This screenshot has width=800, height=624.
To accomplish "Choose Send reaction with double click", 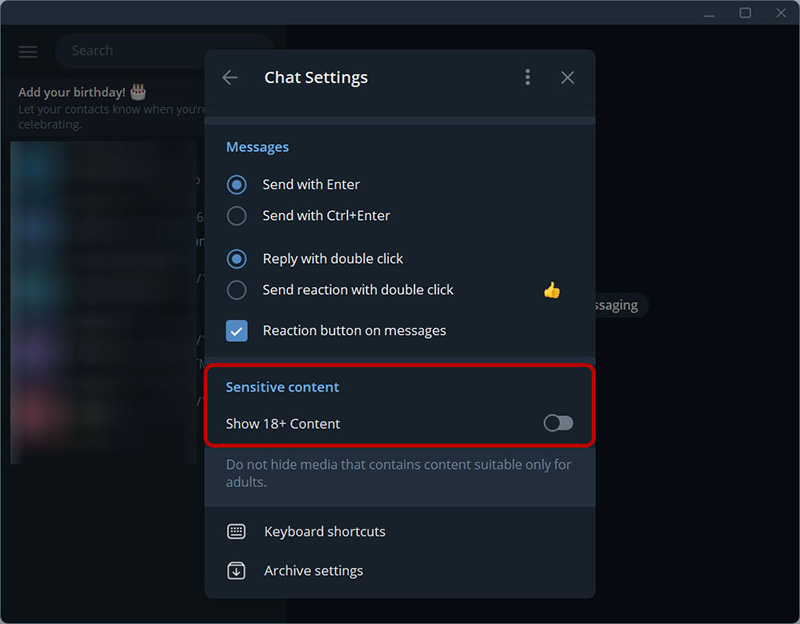I will [237, 290].
